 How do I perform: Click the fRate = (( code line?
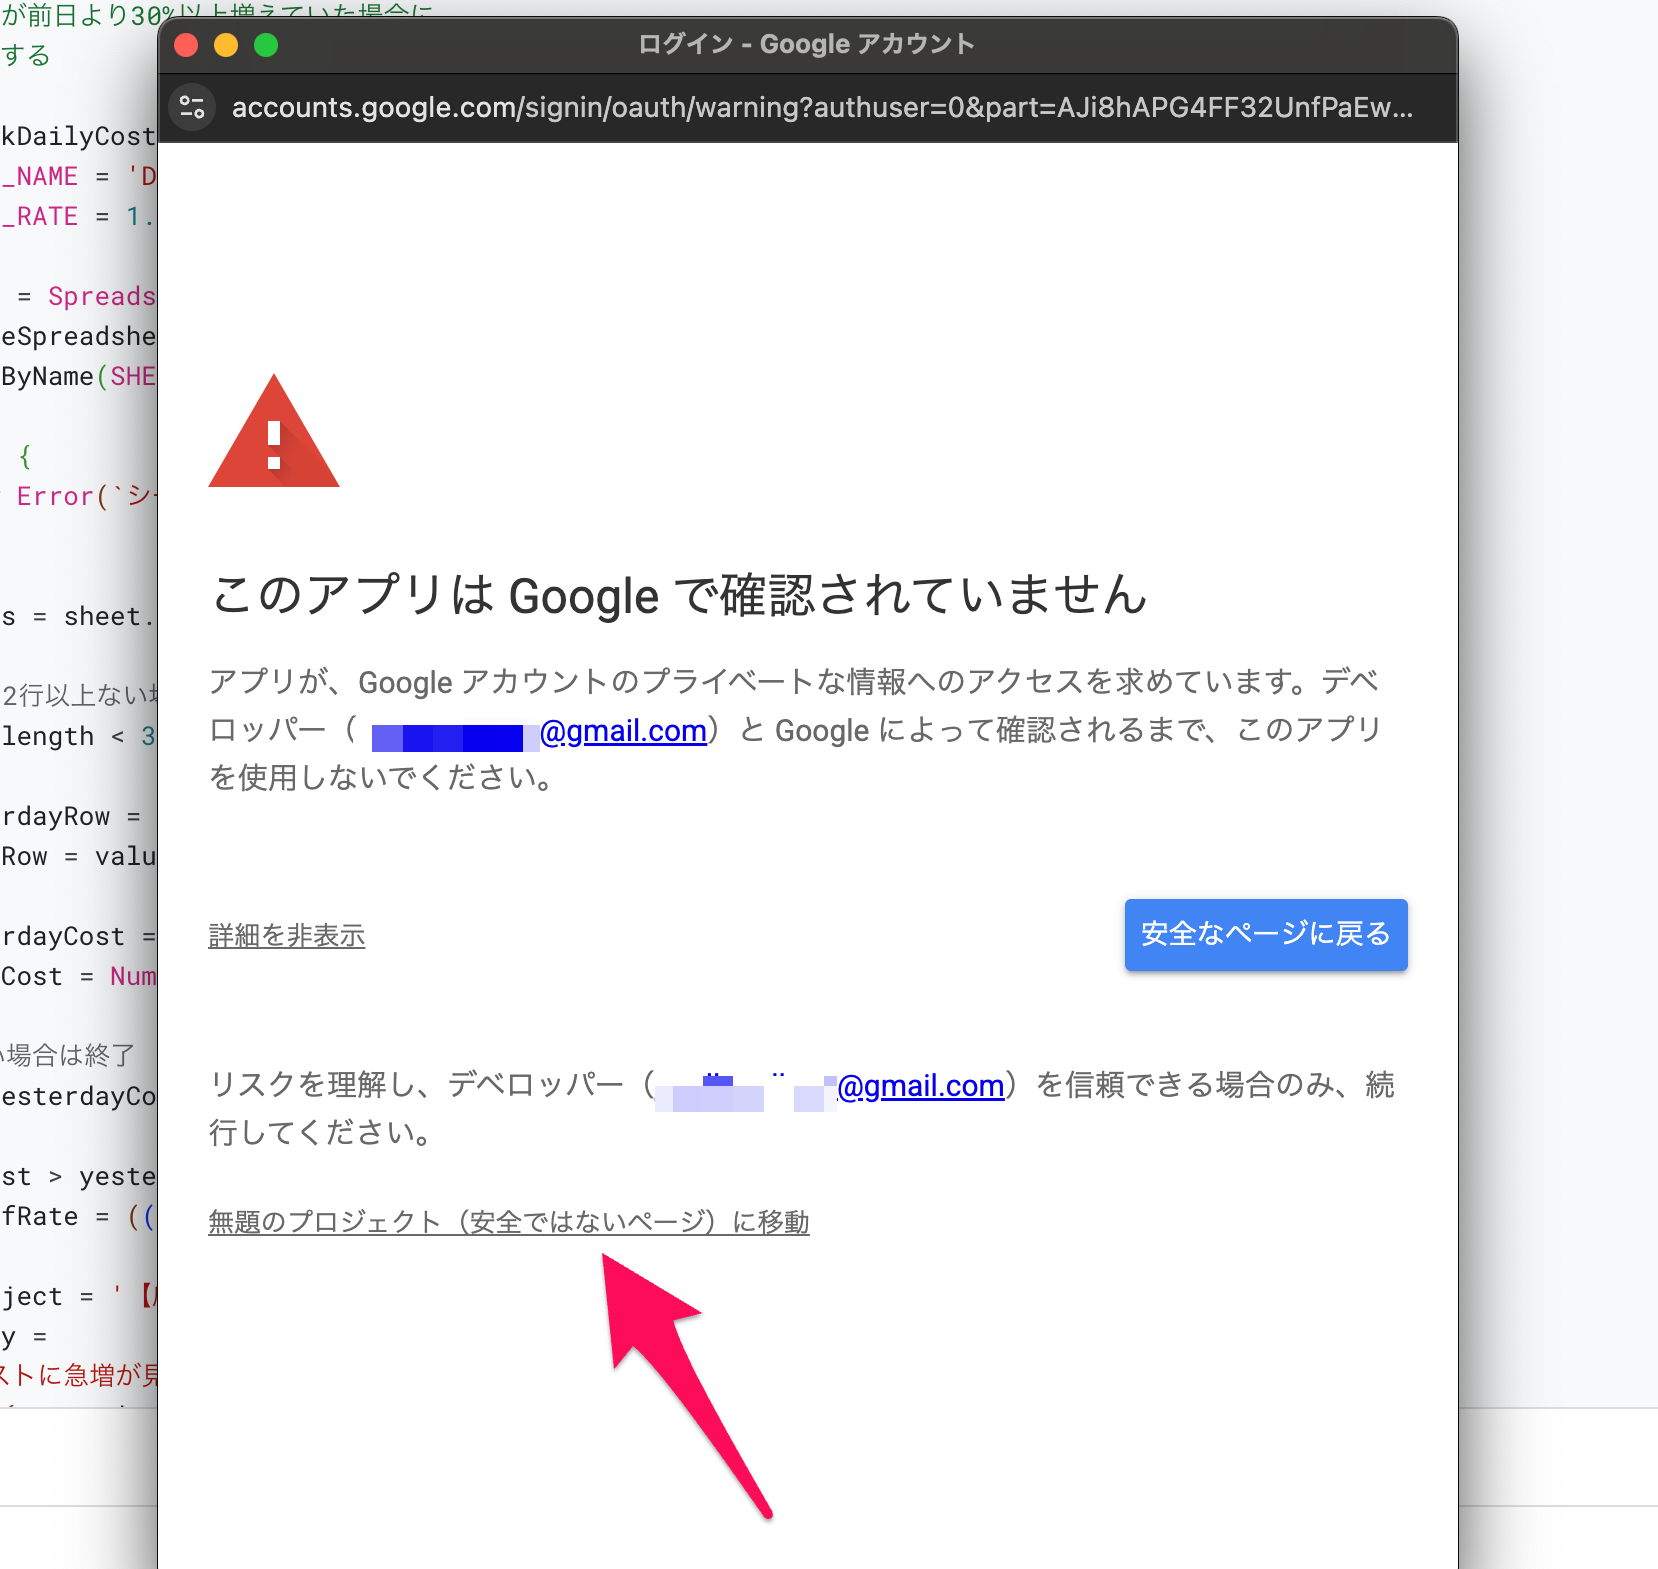click(78, 1217)
